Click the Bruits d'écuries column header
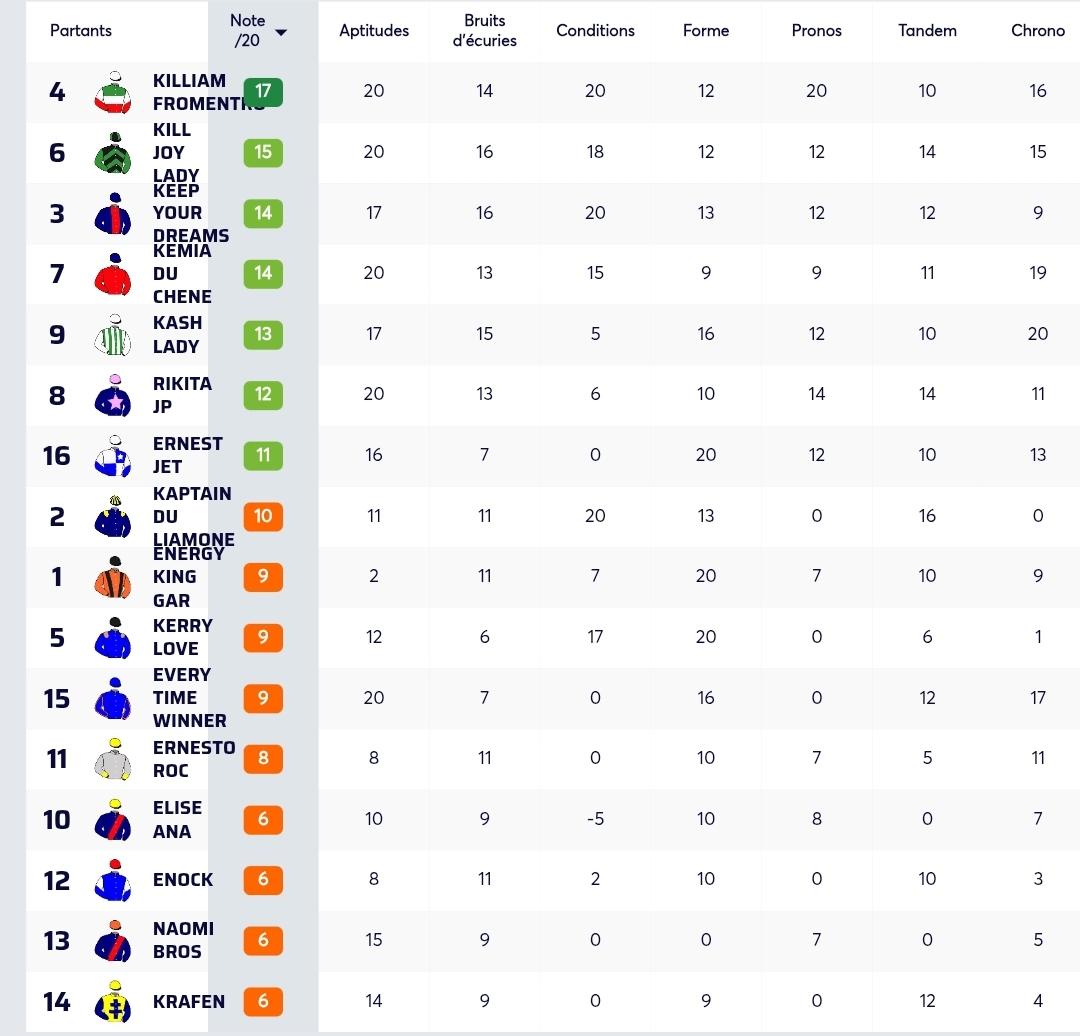 (x=484, y=30)
